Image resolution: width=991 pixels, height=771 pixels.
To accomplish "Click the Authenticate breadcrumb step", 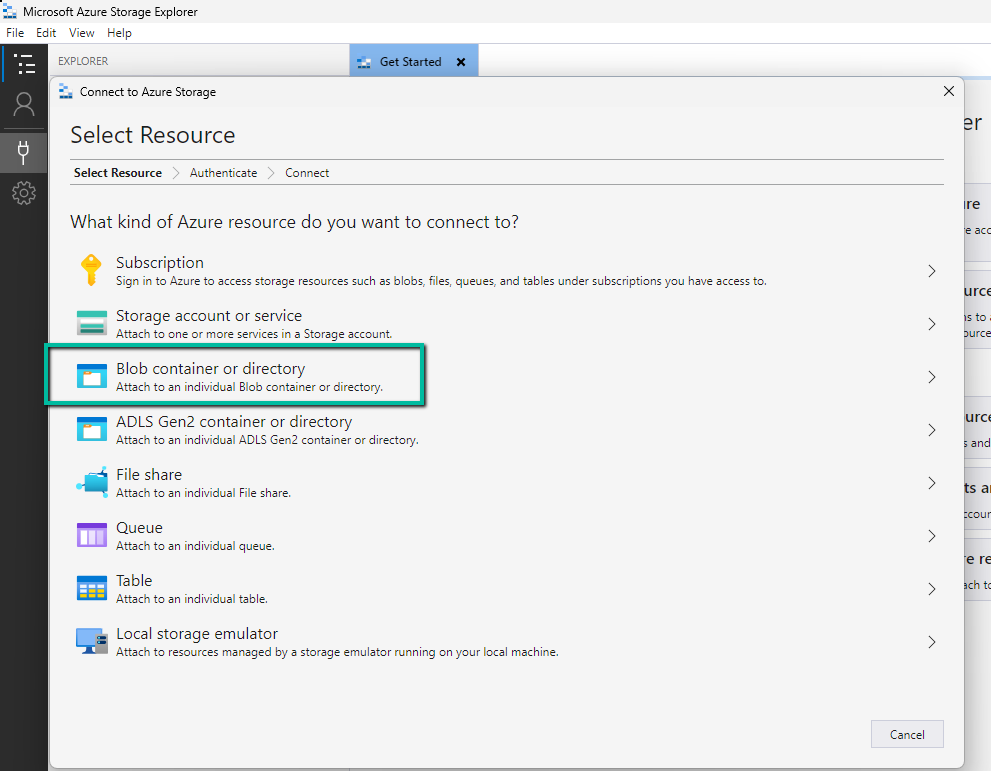I will click(x=224, y=173).
